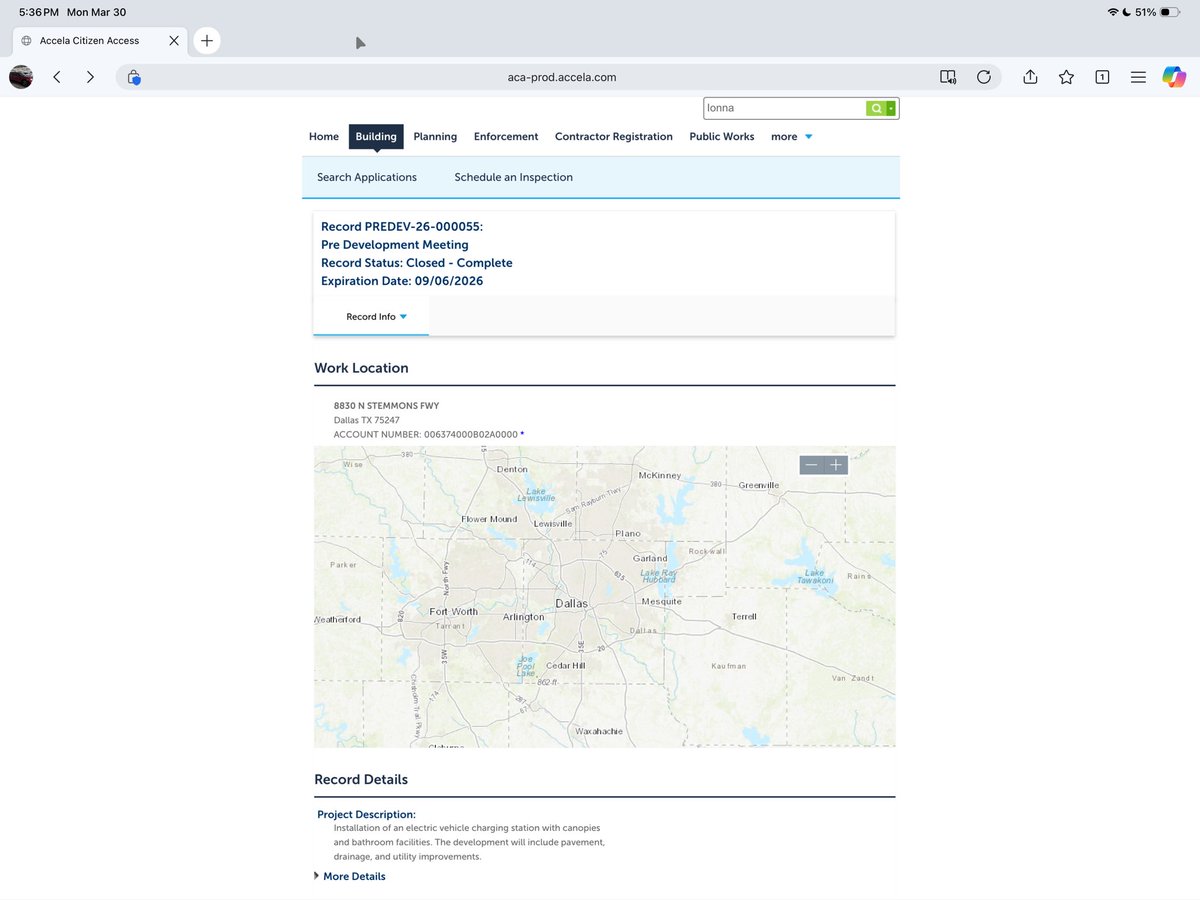Open Contractor Registration menu

pos(614,137)
